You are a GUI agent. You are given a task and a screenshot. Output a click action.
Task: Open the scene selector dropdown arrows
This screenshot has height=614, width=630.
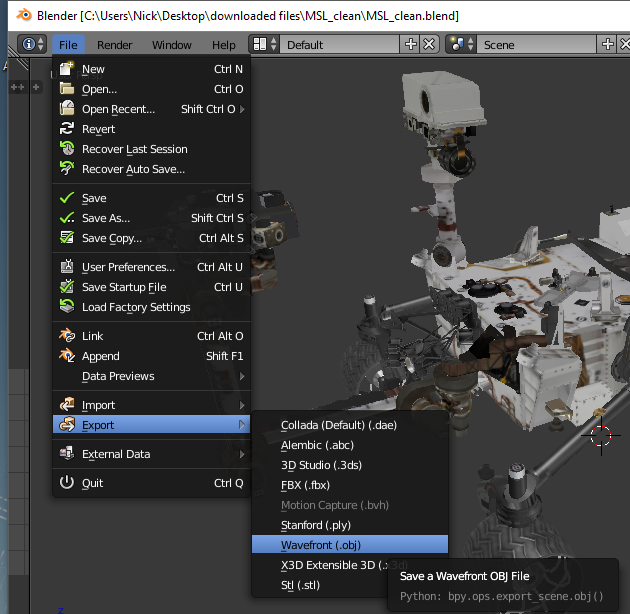point(470,44)
